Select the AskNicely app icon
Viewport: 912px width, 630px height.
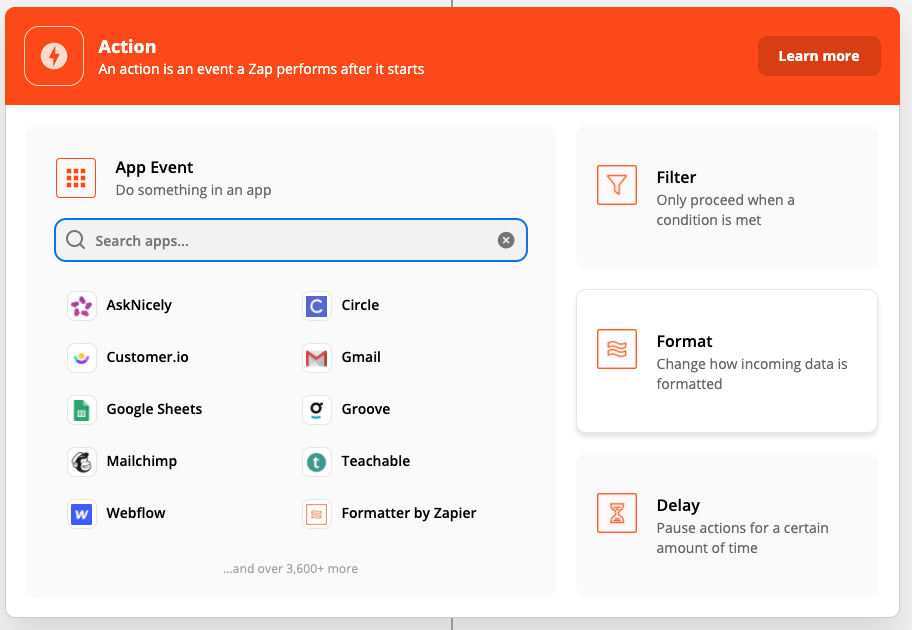coord(82,305)
